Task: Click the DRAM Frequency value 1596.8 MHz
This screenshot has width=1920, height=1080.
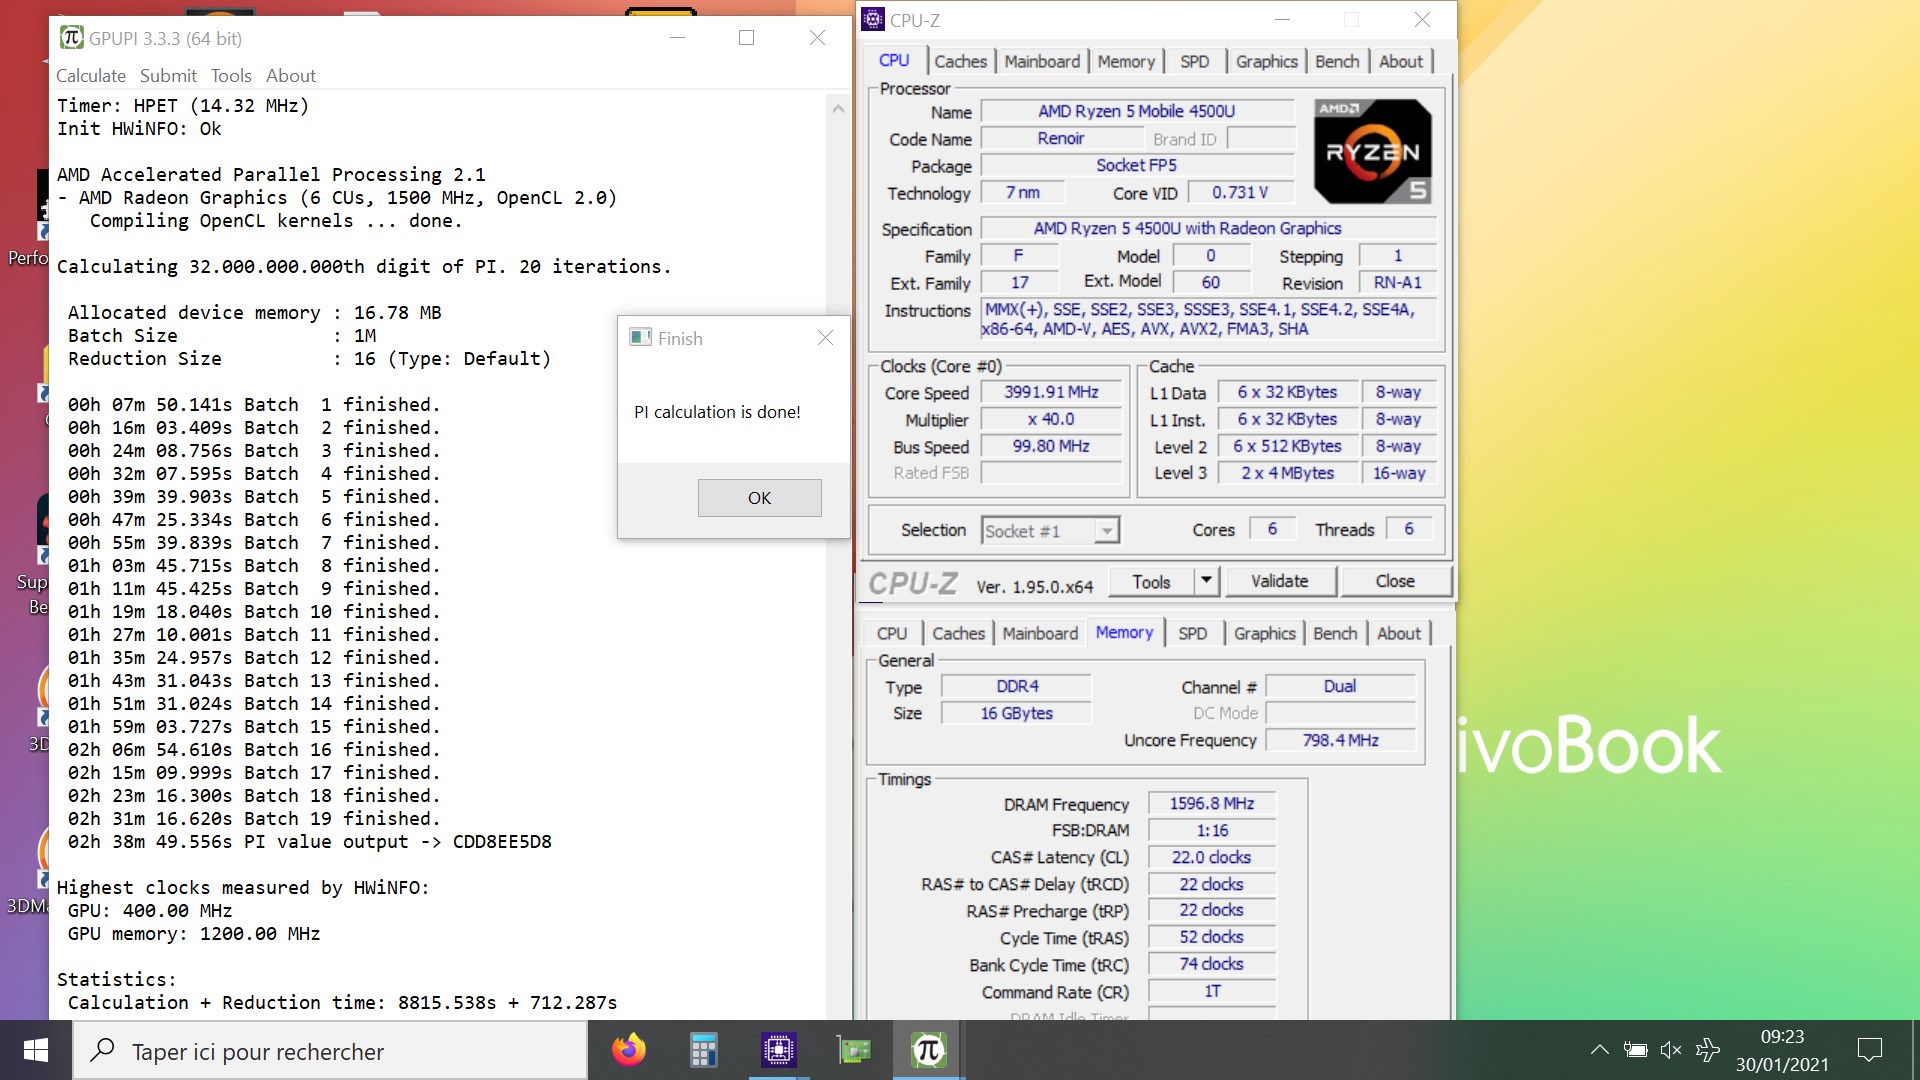Action: tap(1212, 804)
